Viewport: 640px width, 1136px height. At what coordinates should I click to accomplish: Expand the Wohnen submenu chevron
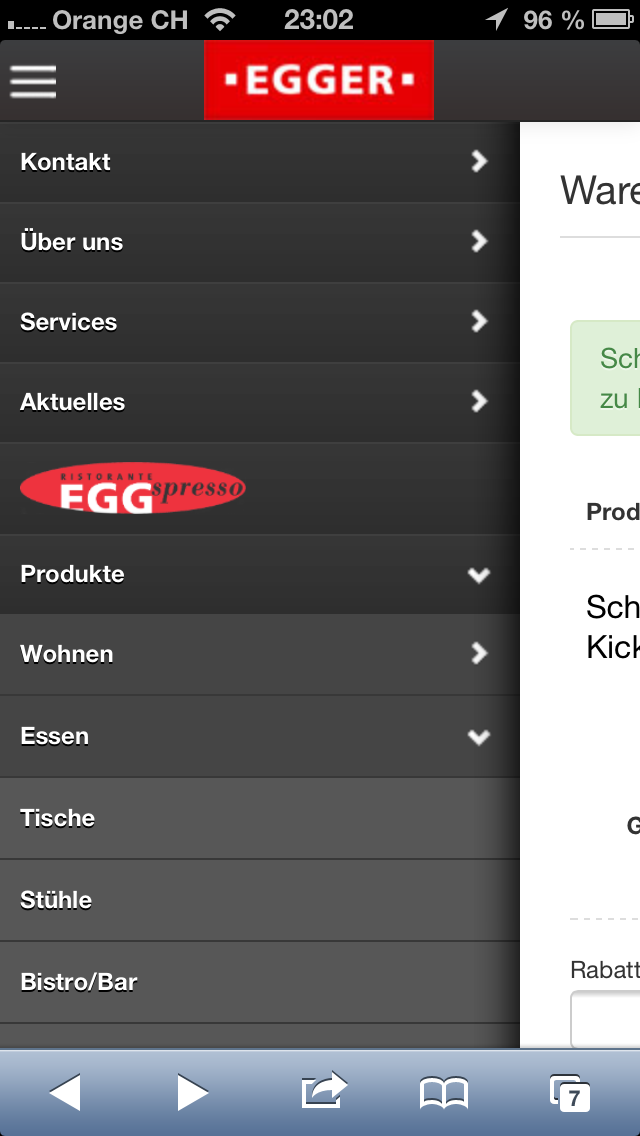tap(479, 653)
